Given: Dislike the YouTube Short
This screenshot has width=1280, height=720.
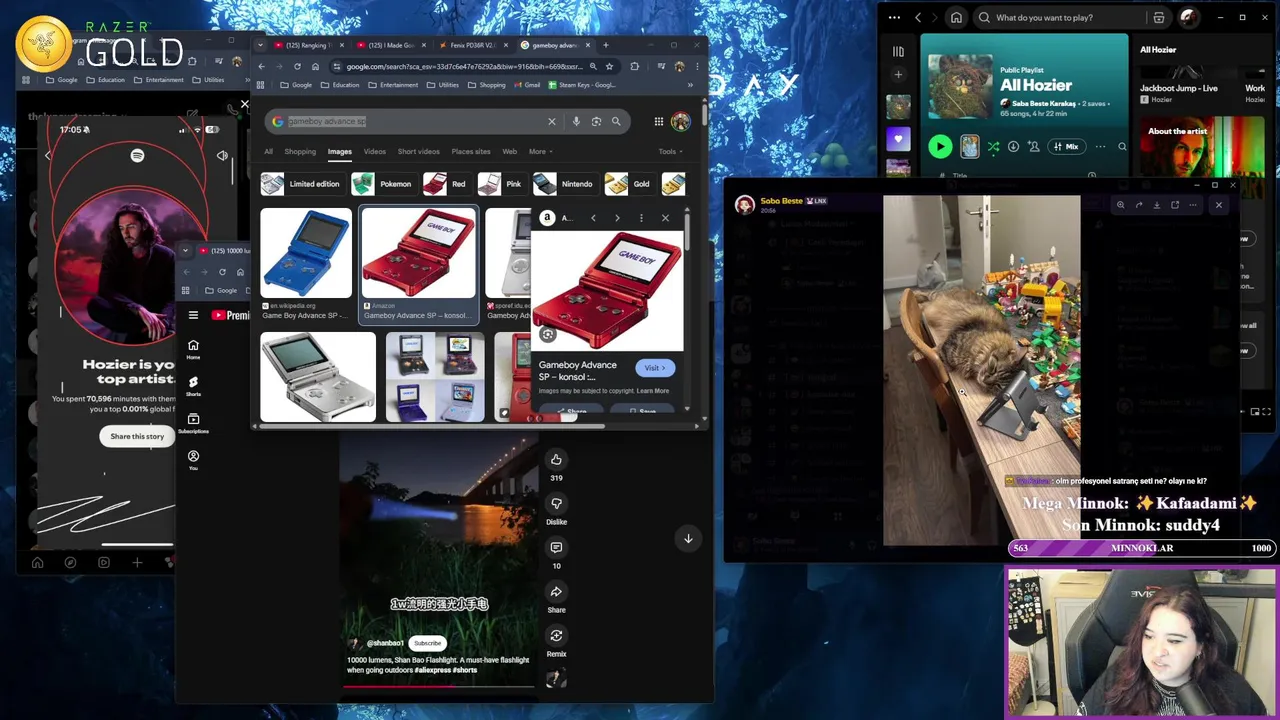Looking at the screenshot, I should click(556, 504).
